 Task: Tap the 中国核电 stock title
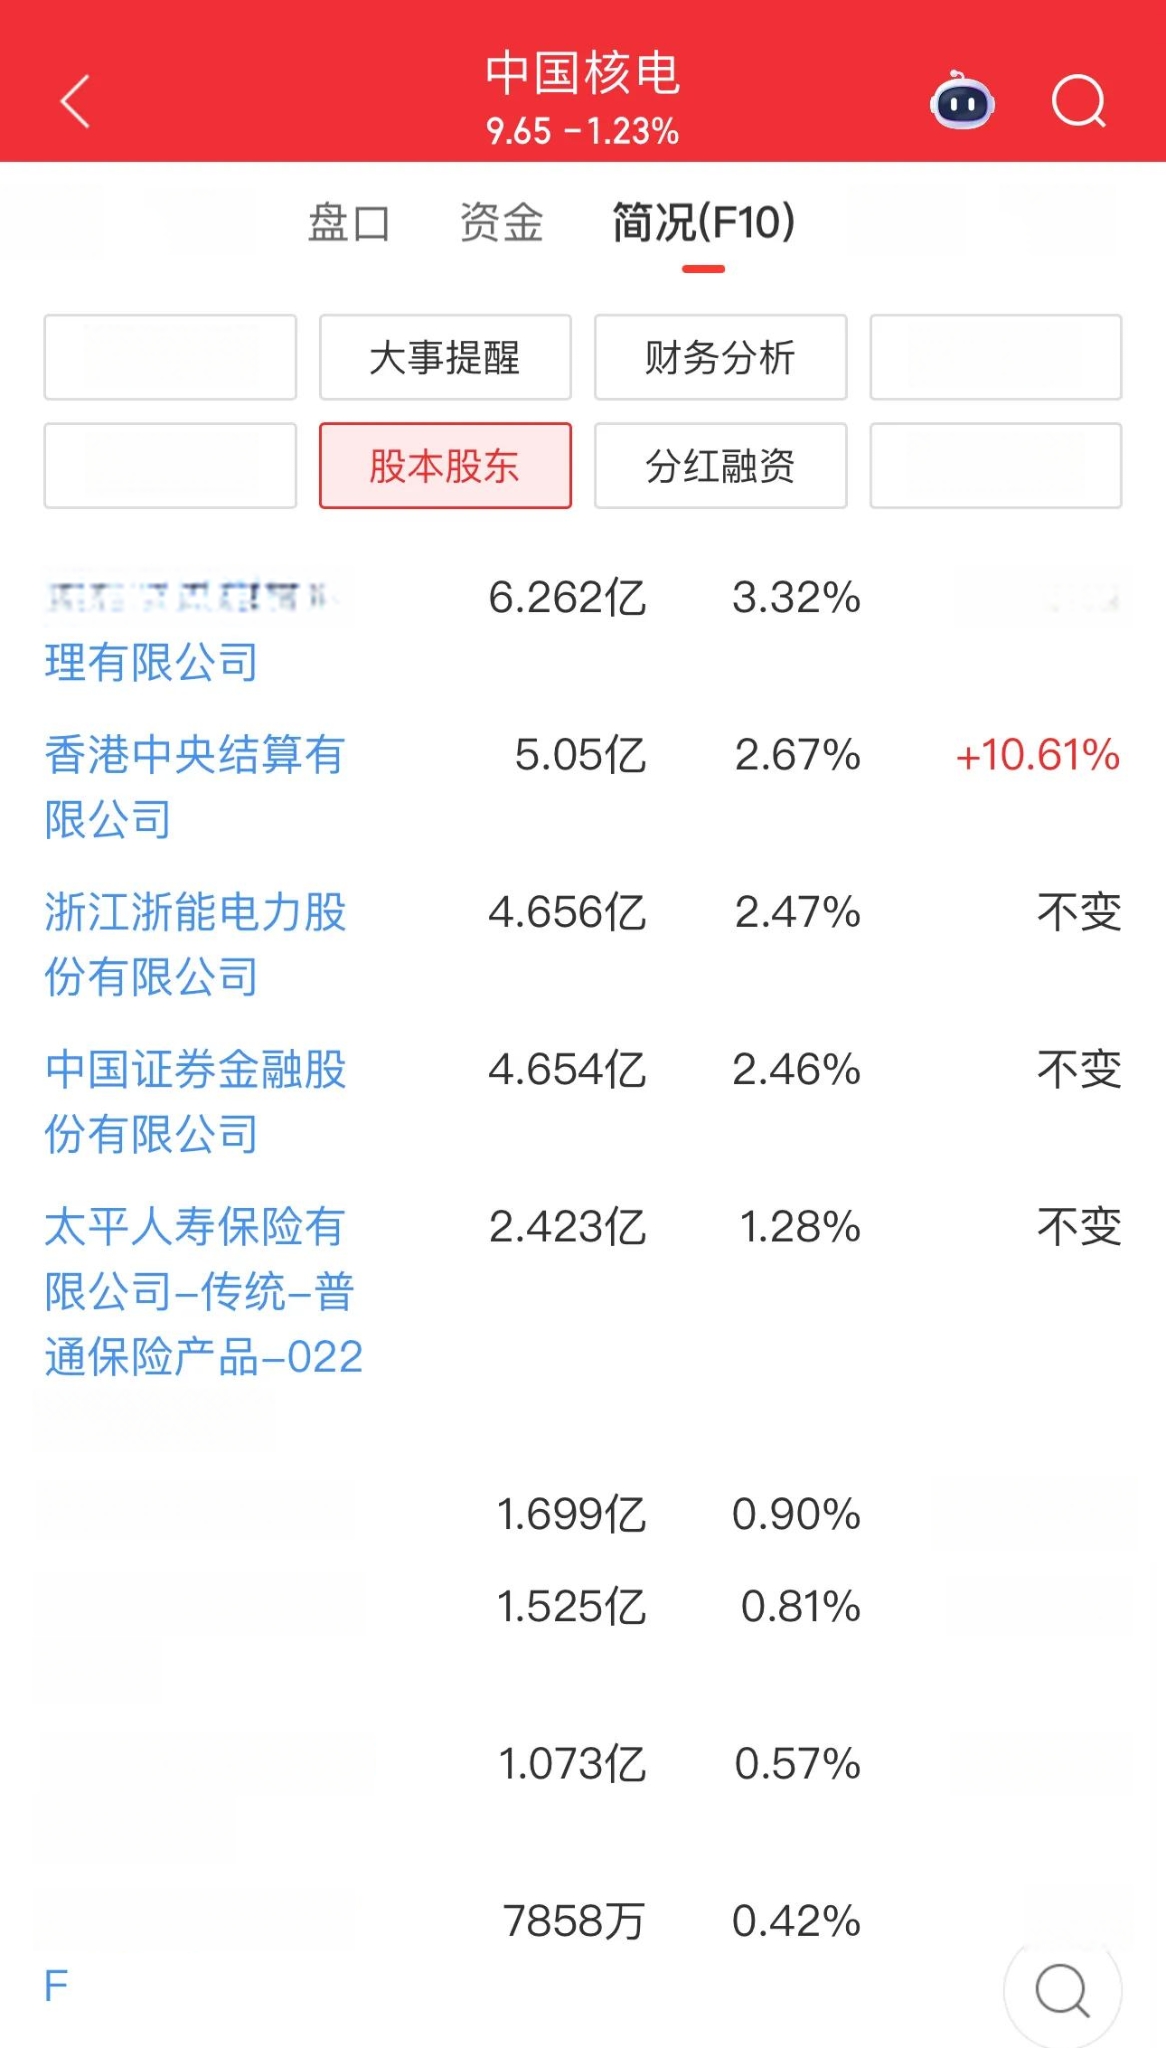point(583,73)
